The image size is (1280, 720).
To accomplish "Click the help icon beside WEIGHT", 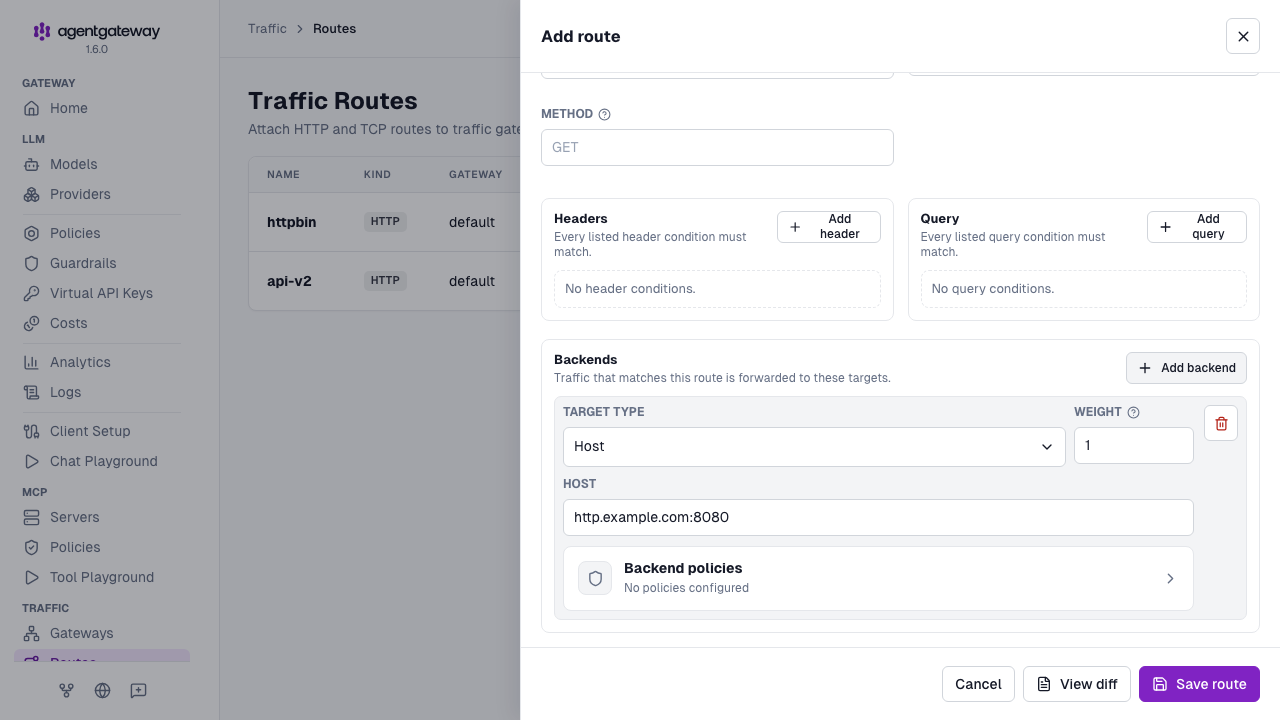I will click(1133, 412).
